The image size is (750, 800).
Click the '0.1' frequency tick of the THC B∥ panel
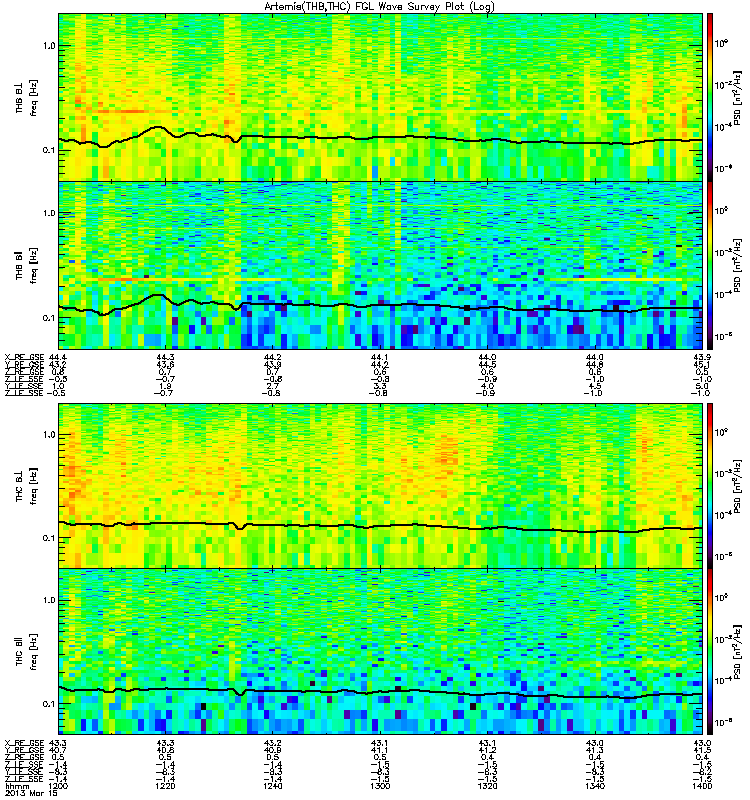[49, 704]
